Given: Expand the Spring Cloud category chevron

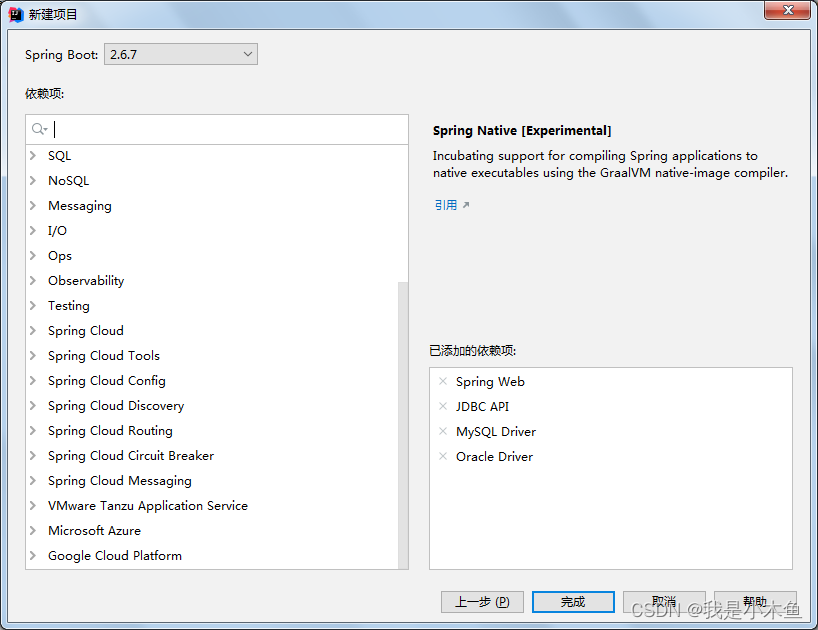Looking at the screenshot, I should coord(33,331).
